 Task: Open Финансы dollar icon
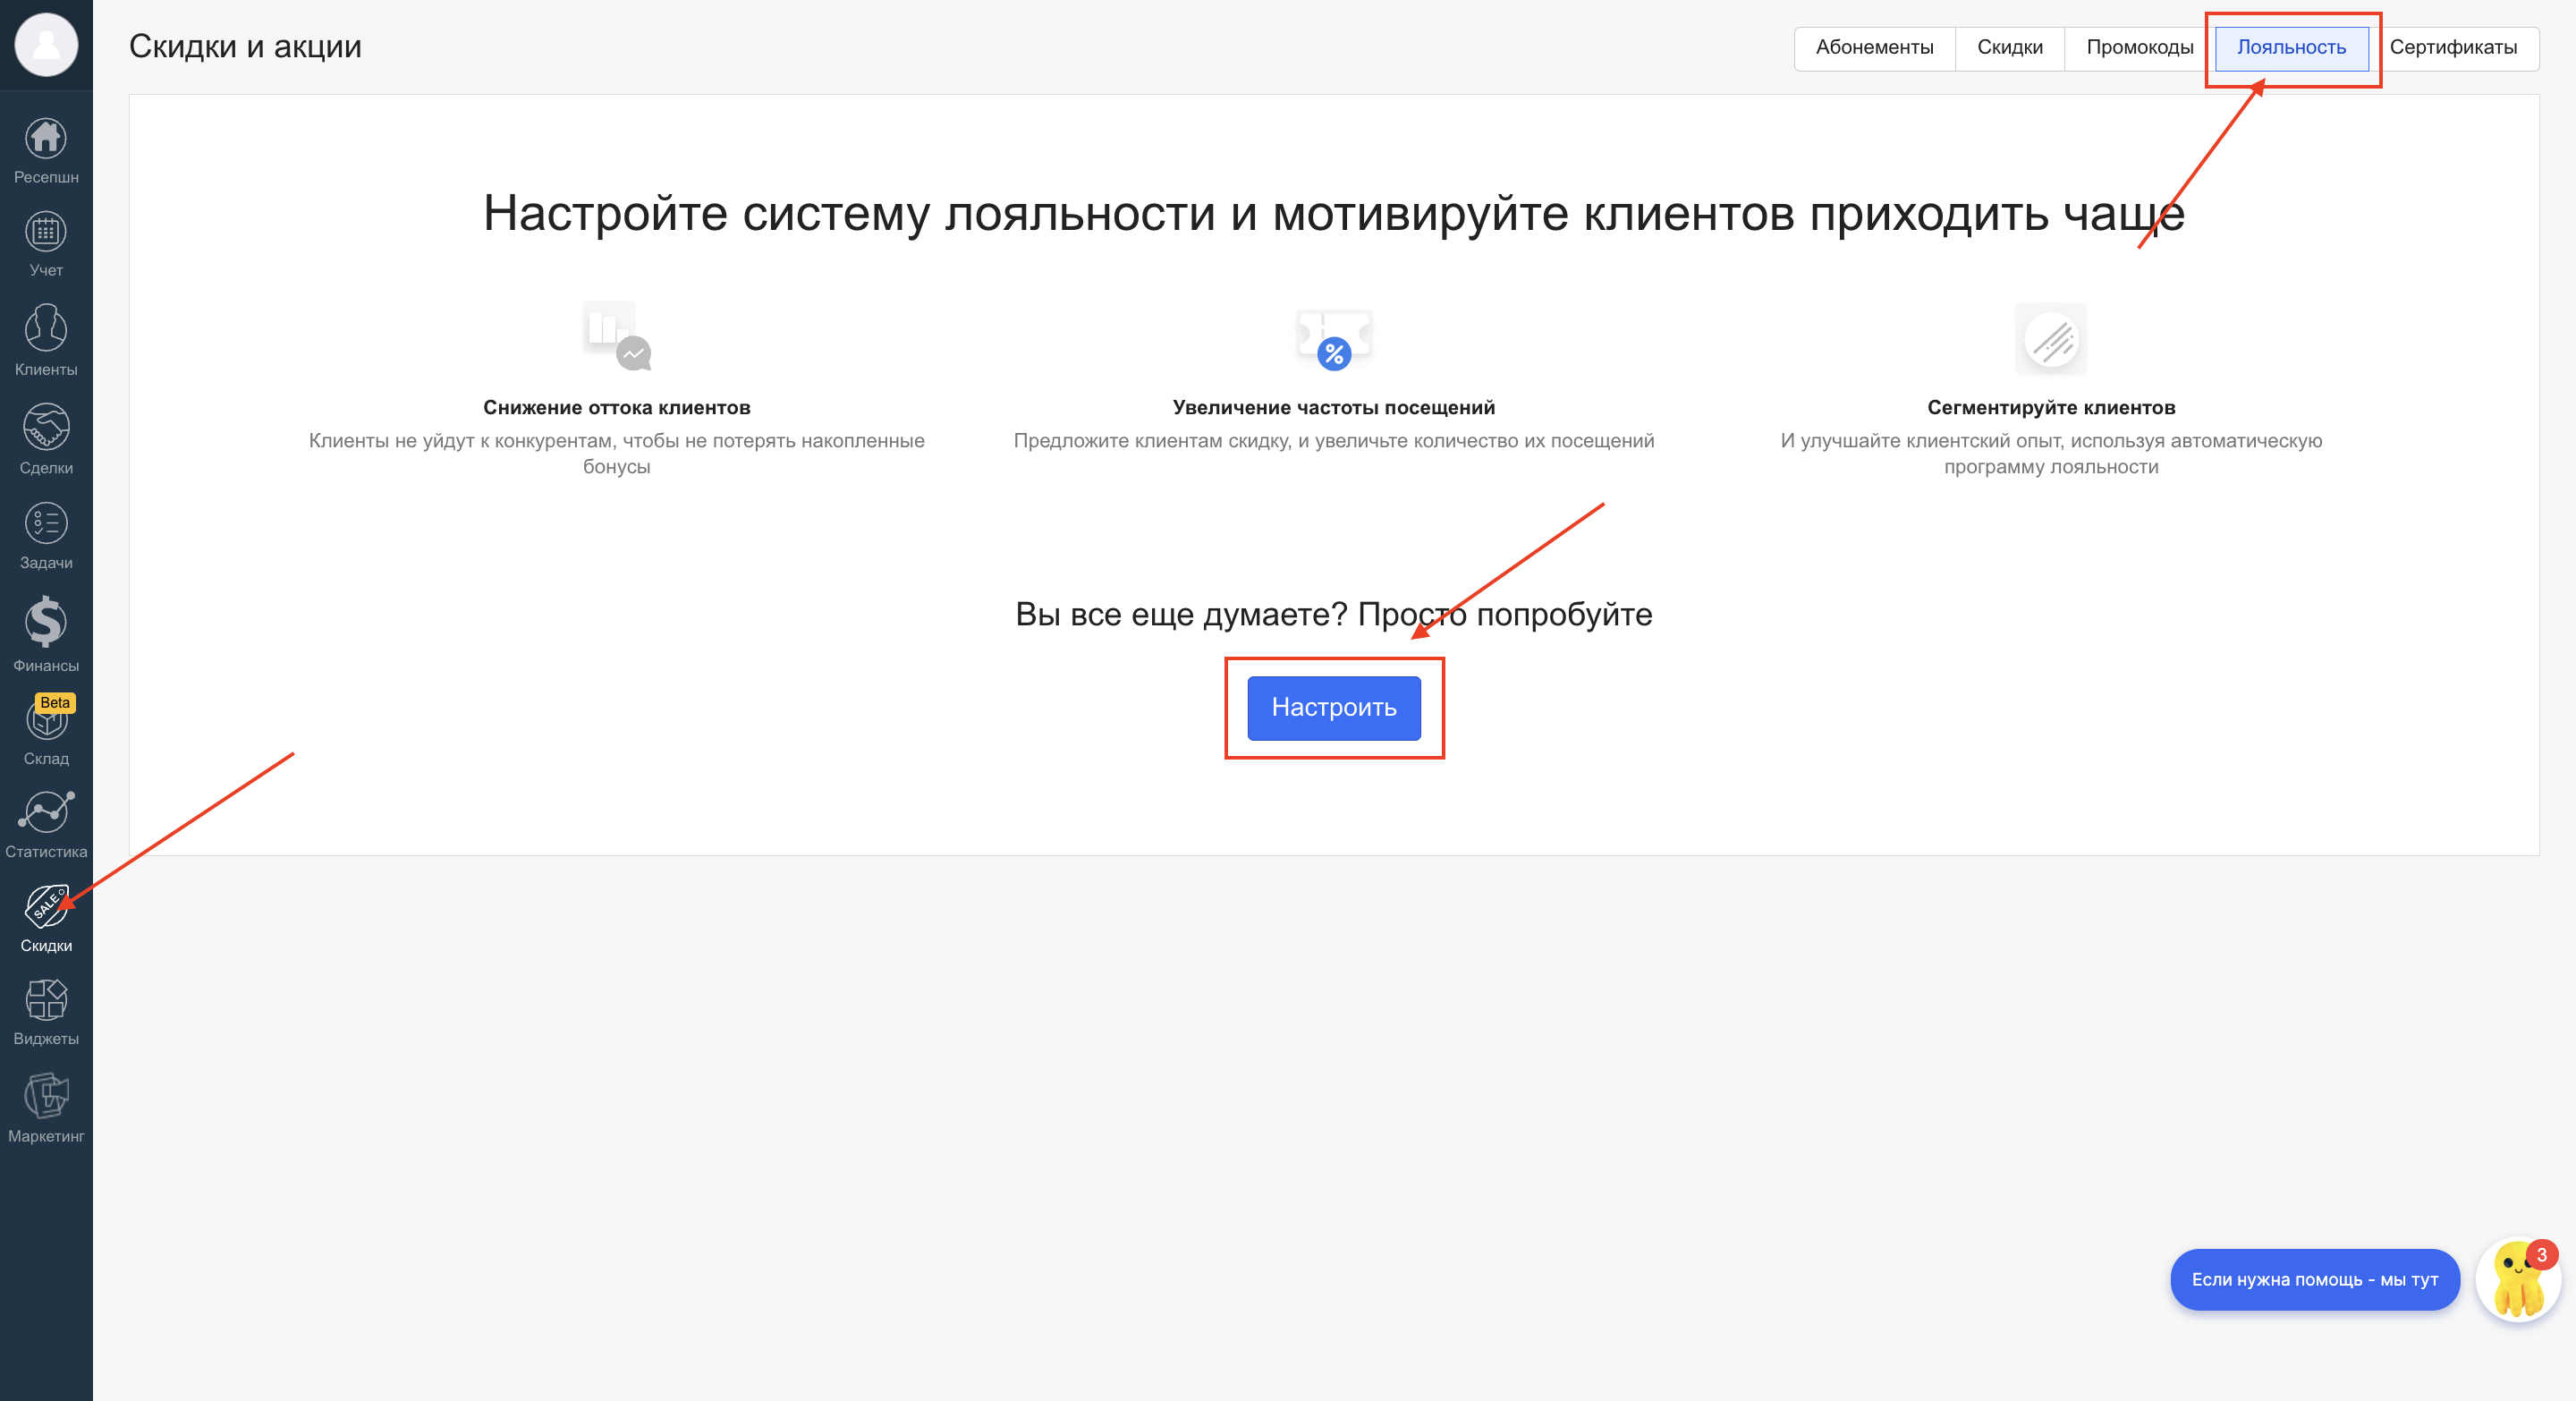click(46, 622)
